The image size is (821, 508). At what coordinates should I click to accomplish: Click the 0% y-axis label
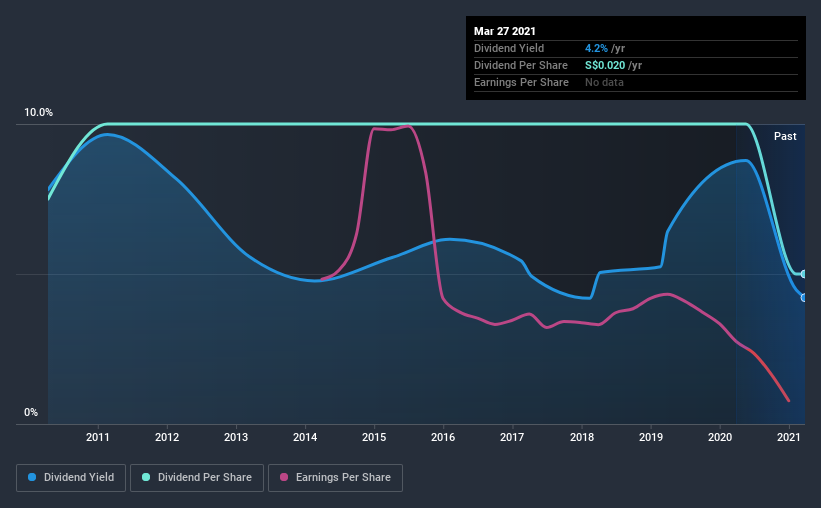[x=31, y=413]
